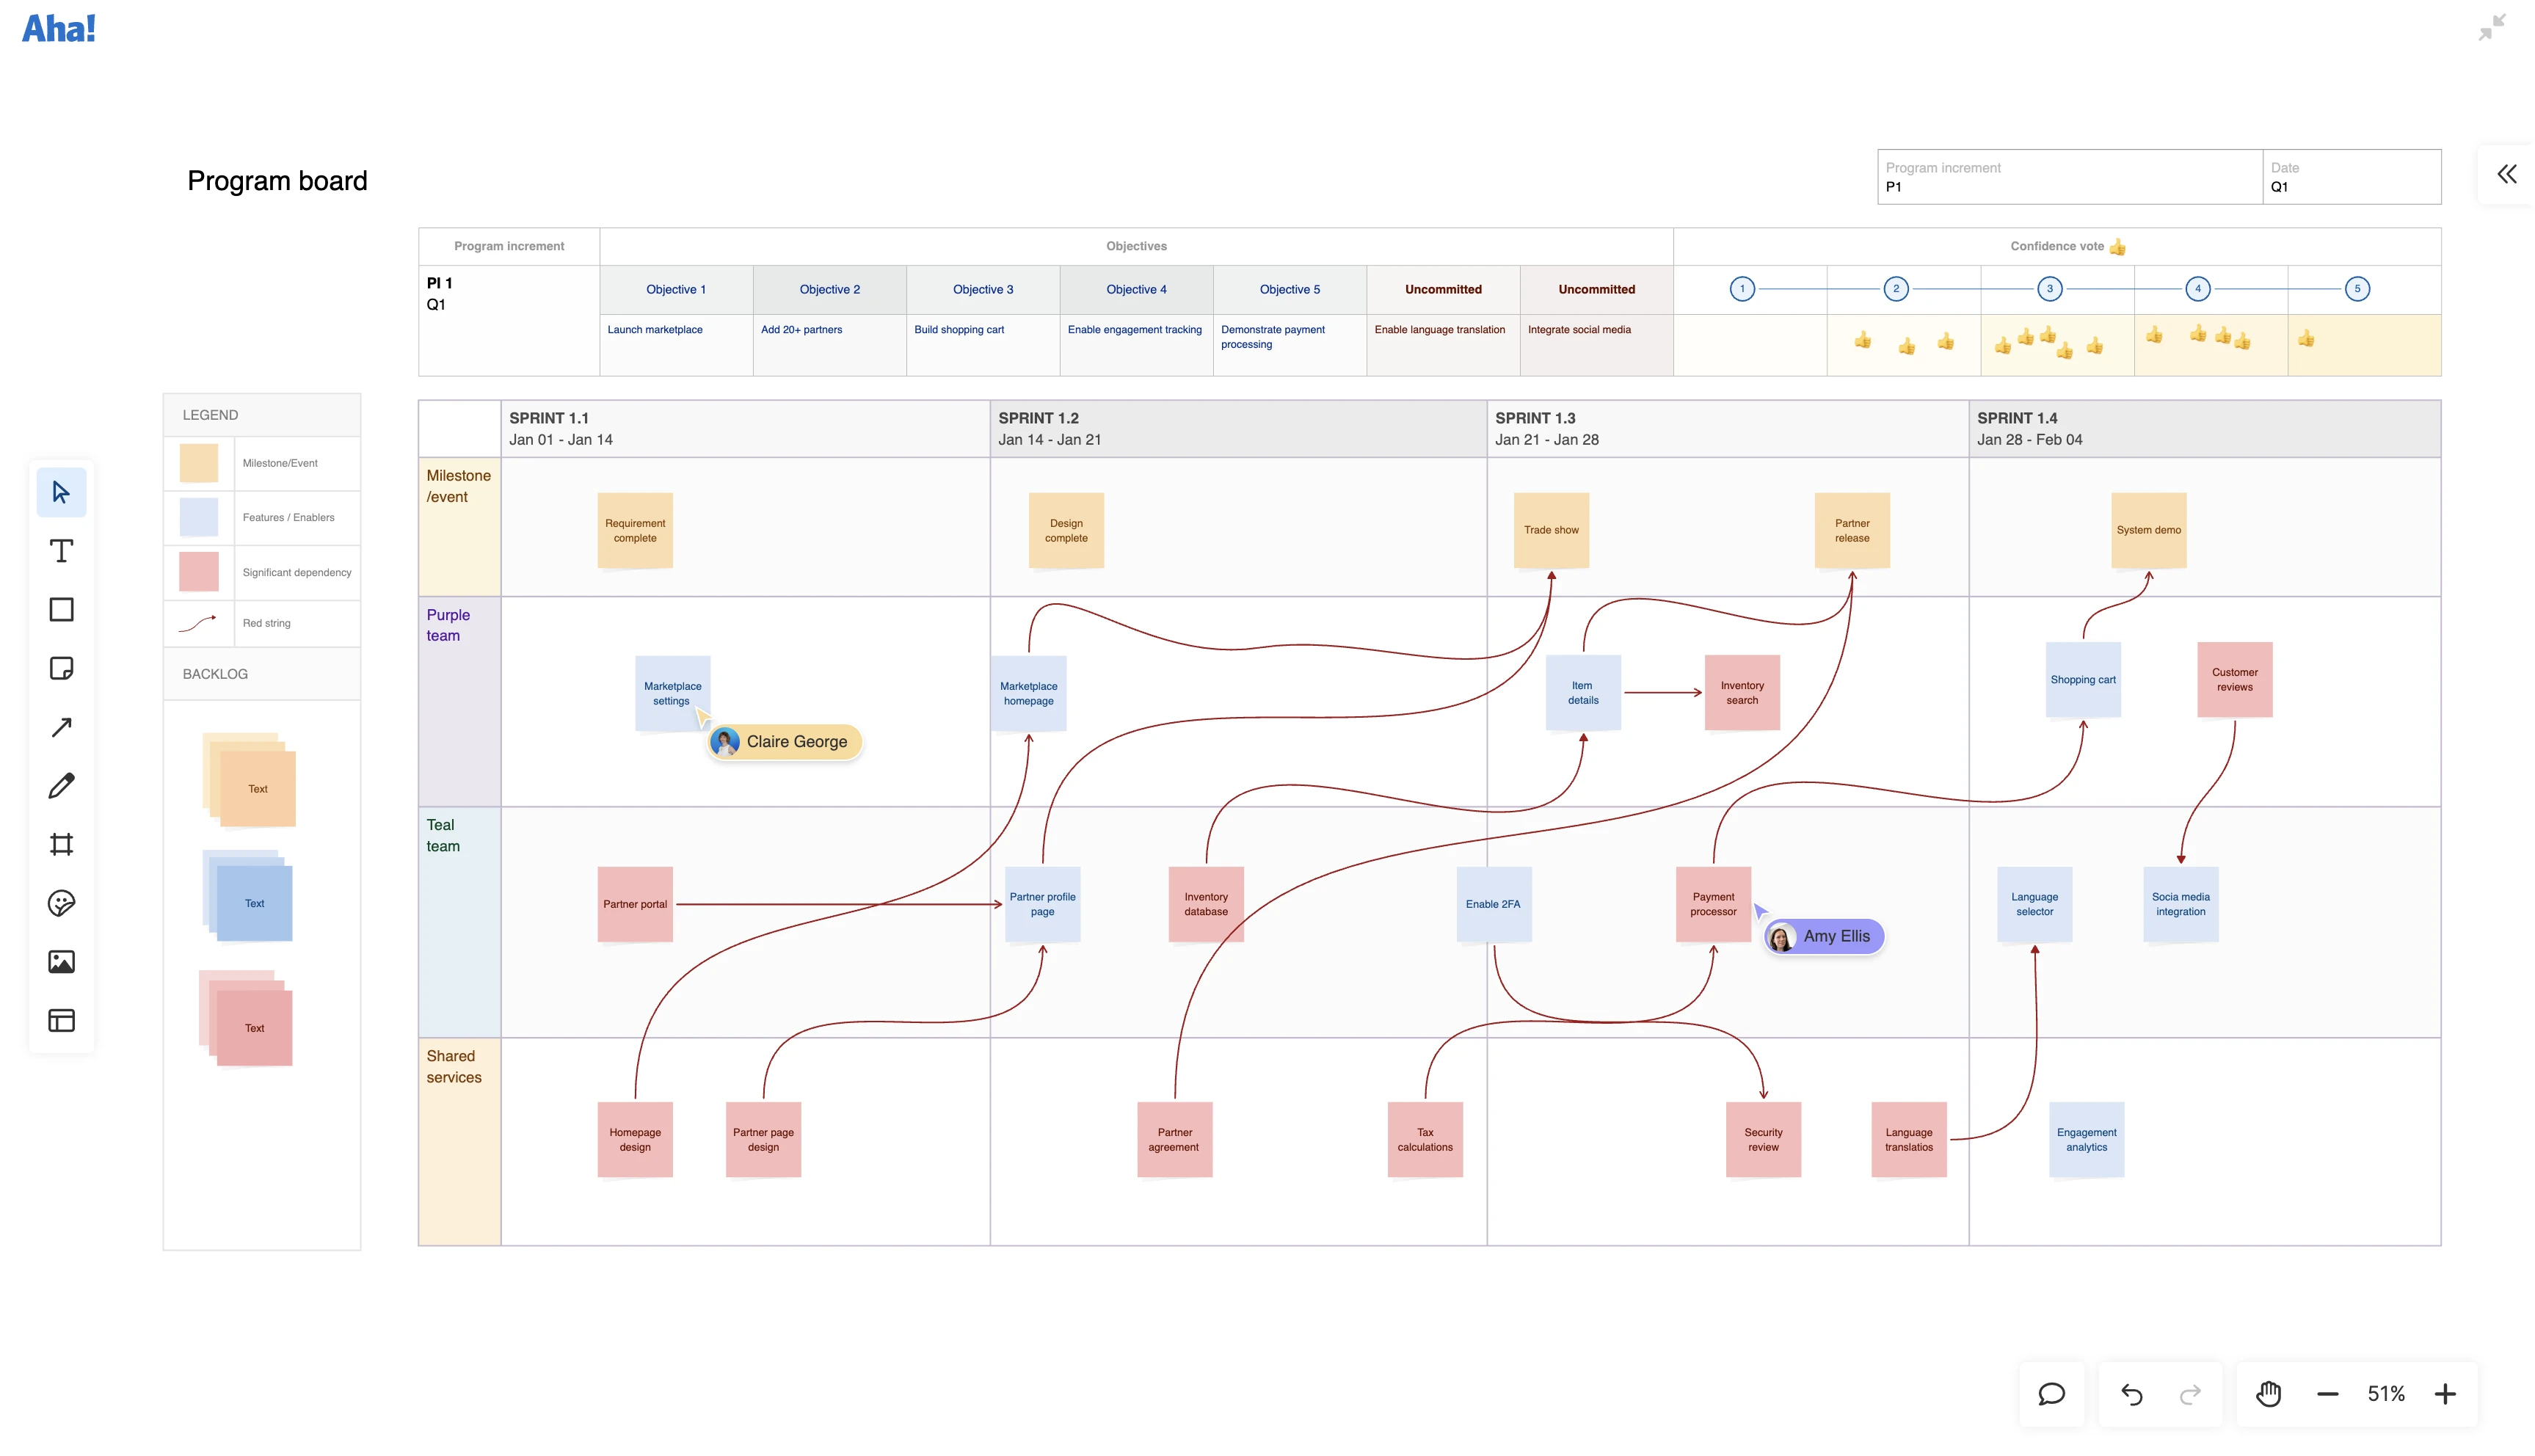The image size is (2535, 1456).
Task: Select the Shape tool
Action: pyautogui.click(x=62, y=609)
